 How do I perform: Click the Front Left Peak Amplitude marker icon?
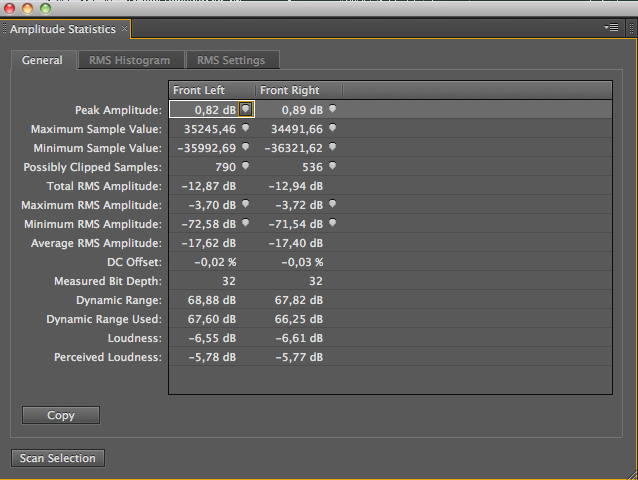[246, 109]
